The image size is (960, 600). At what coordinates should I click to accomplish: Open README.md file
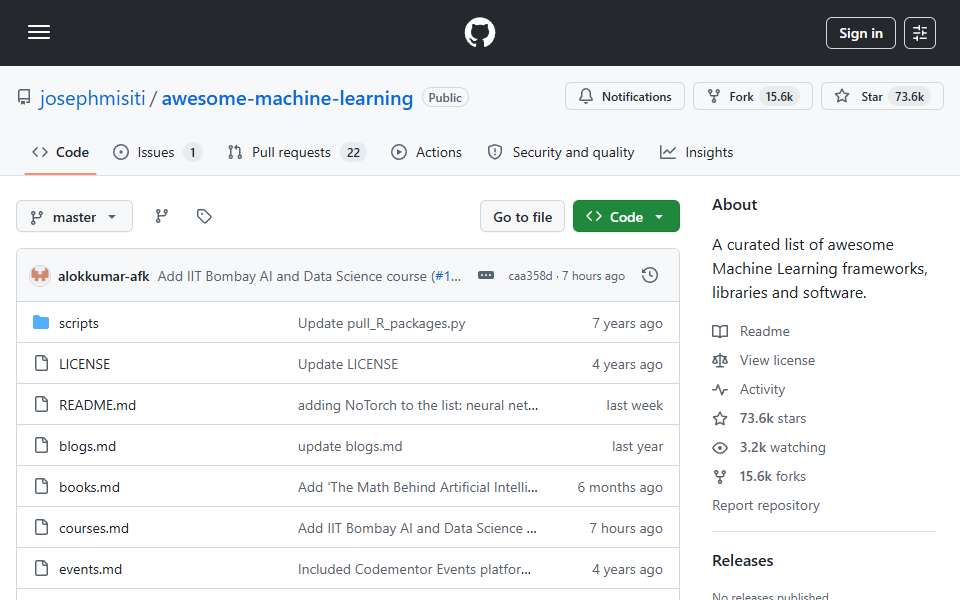coord(97,405)
